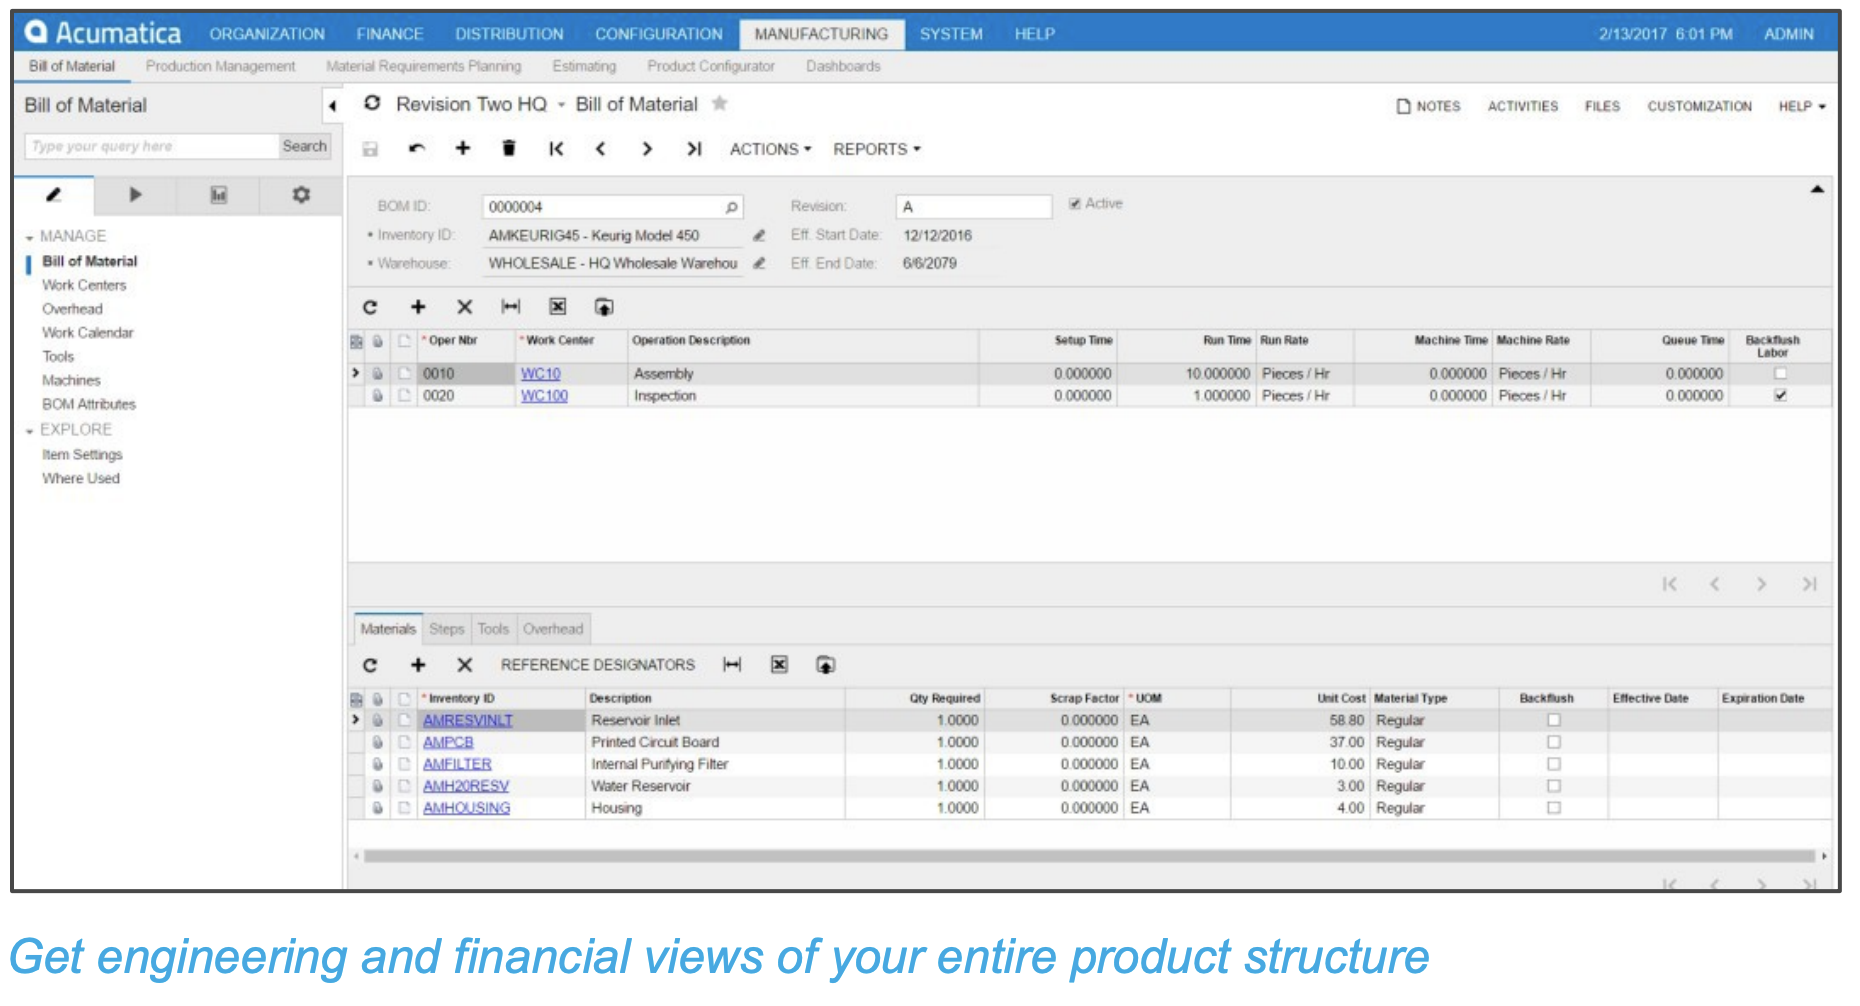Export materials grid to Excel
The image size is (1860, 1006).
779,665
